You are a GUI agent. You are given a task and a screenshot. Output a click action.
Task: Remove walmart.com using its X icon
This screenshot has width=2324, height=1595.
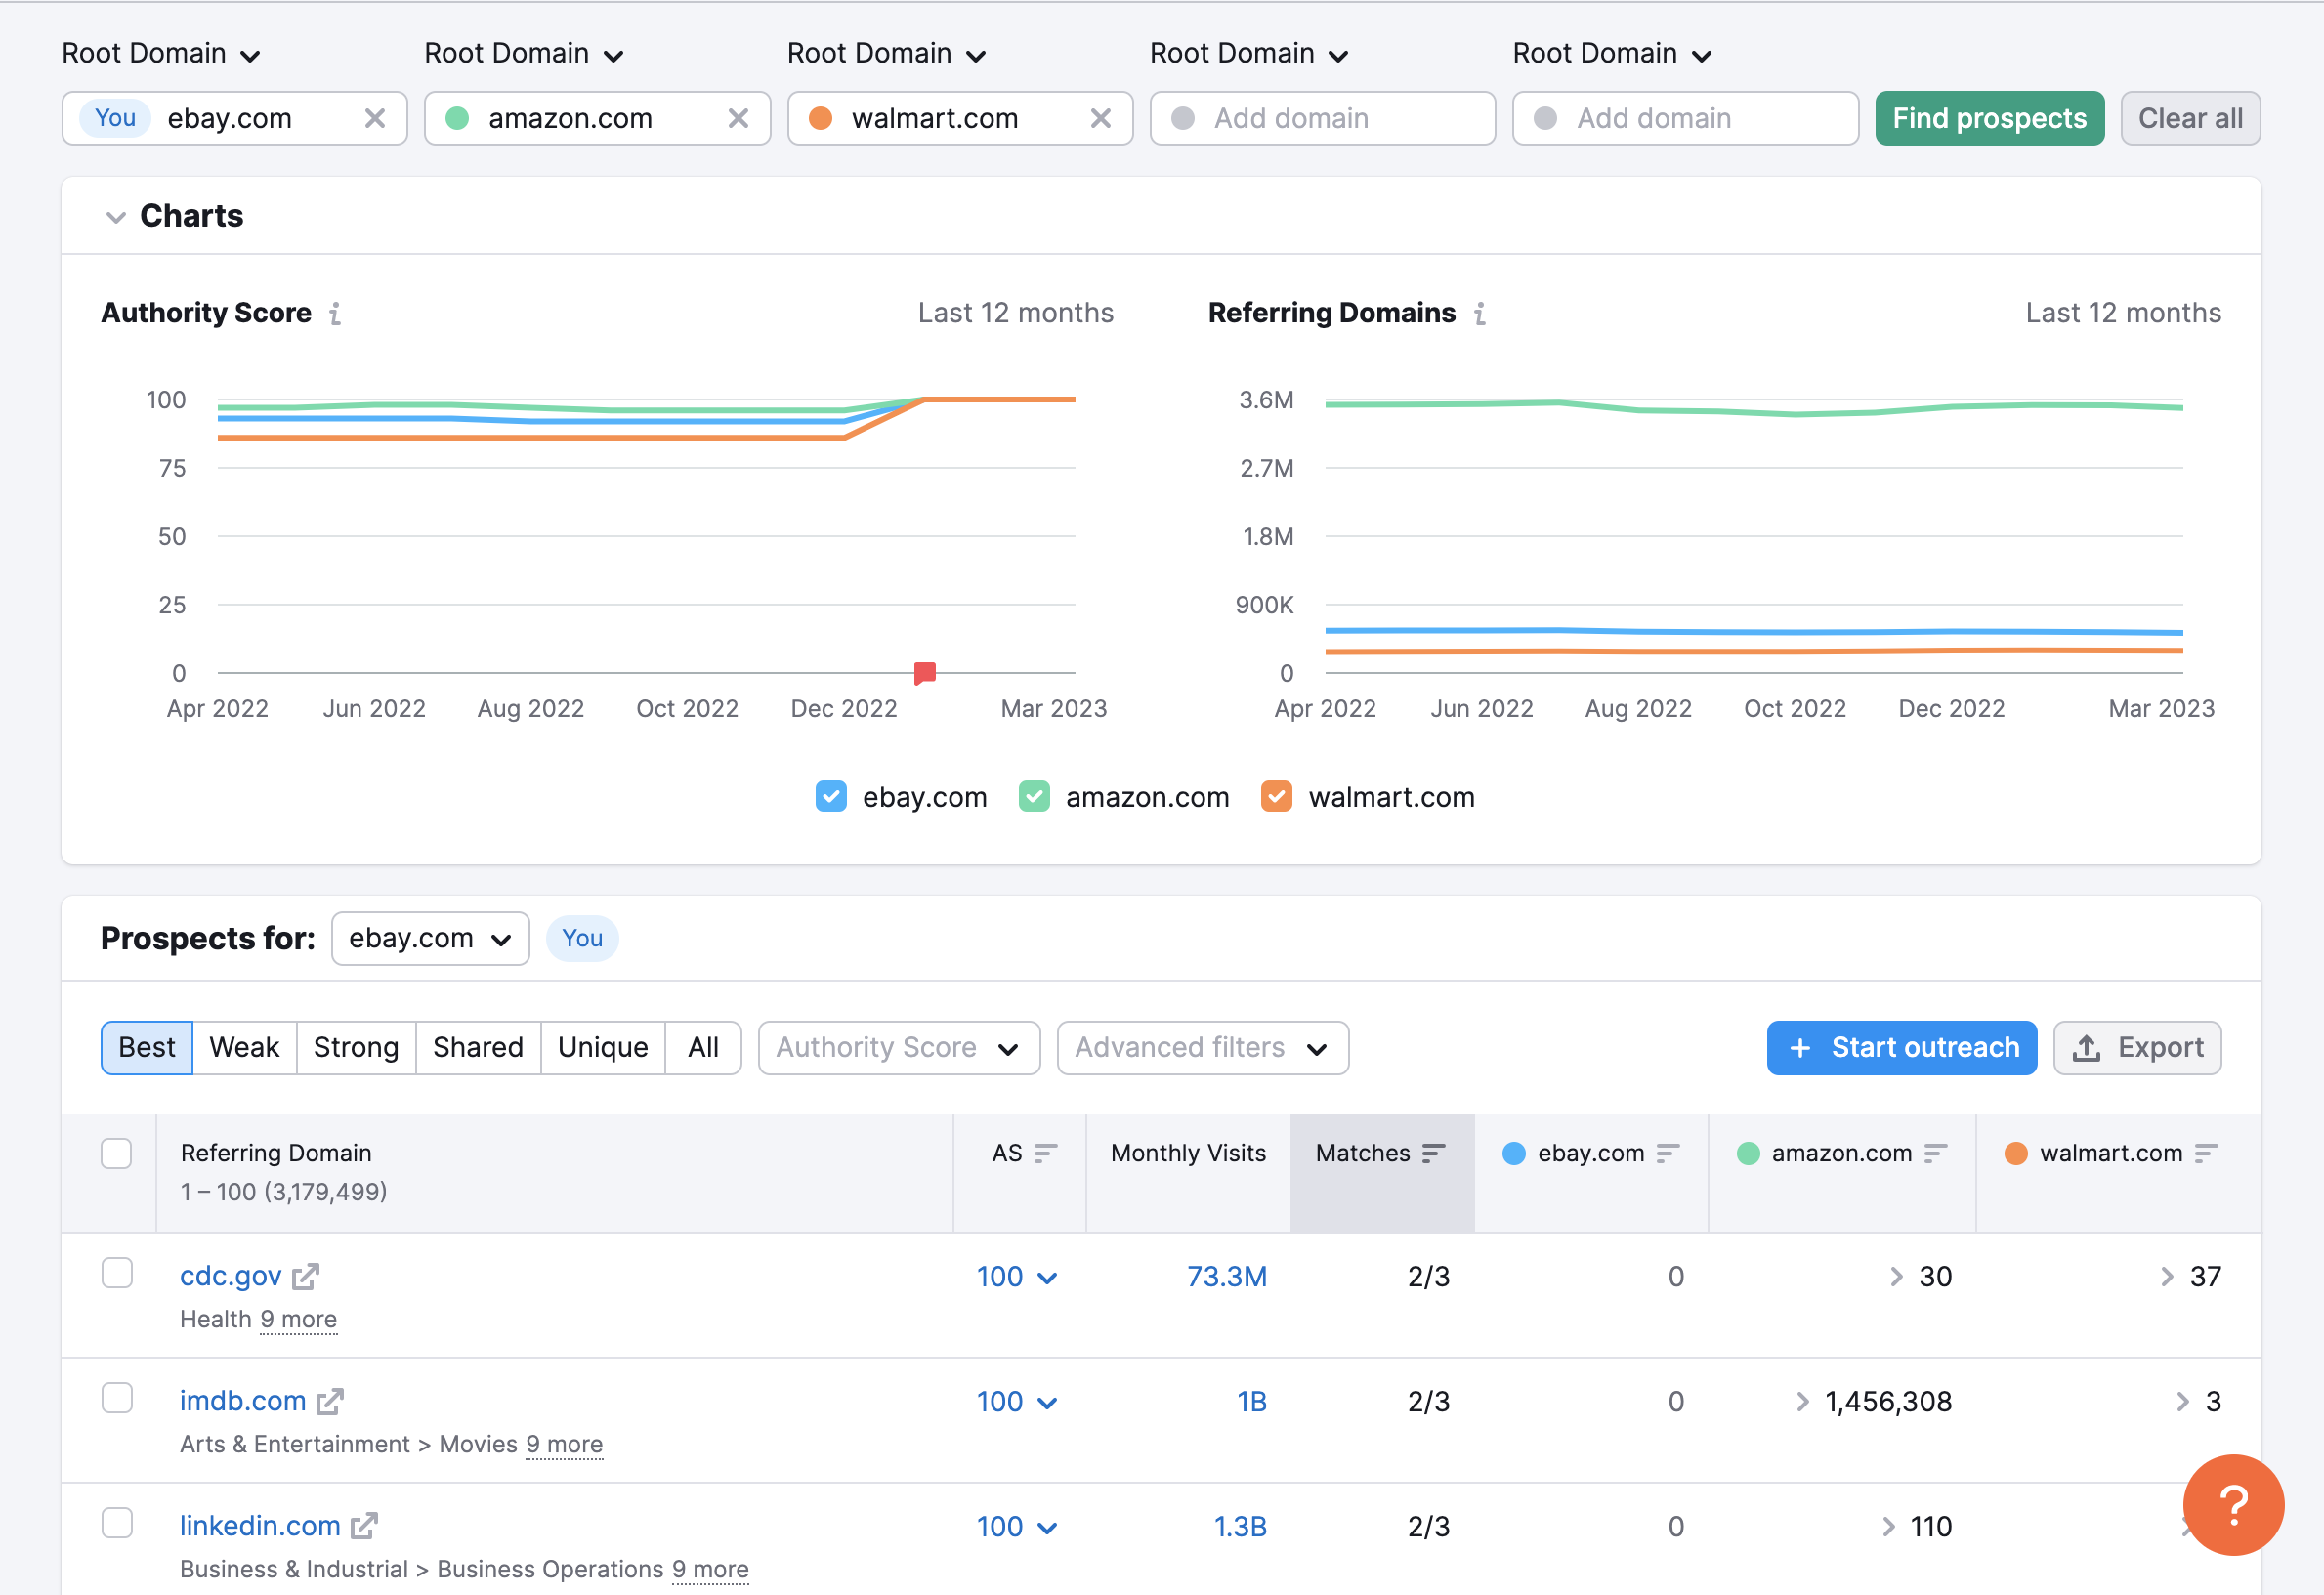pyautogui.click(x=1101, y=118)
